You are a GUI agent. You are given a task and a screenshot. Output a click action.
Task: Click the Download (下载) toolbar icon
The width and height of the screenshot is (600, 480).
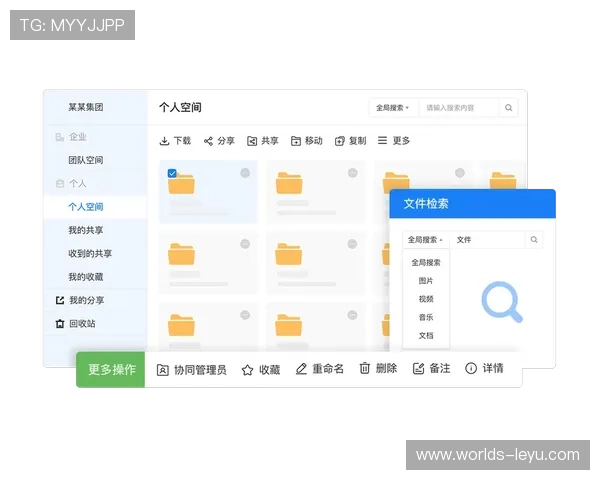coord(164,141)
